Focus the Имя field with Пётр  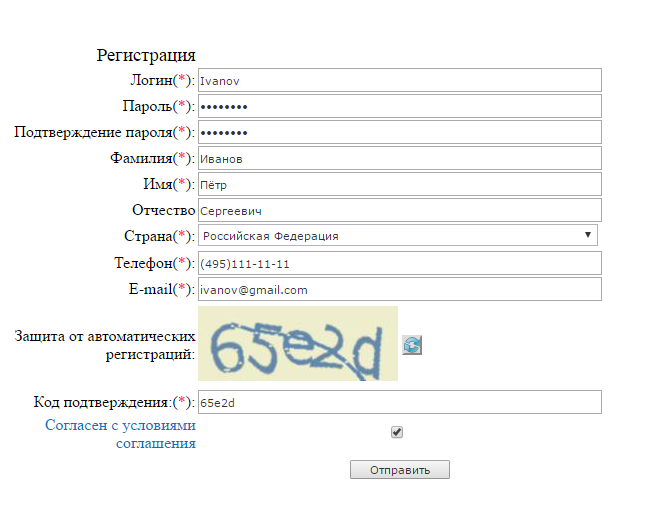(399, 184)
